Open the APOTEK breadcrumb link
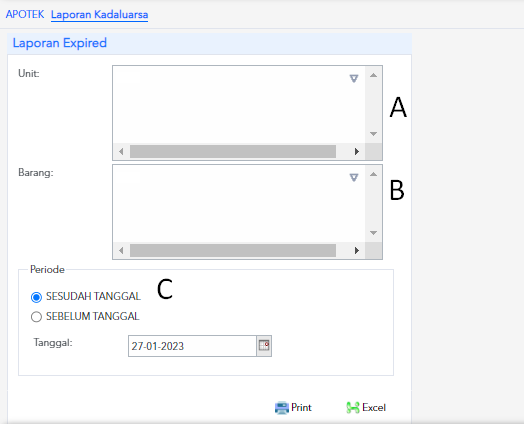 25,14
